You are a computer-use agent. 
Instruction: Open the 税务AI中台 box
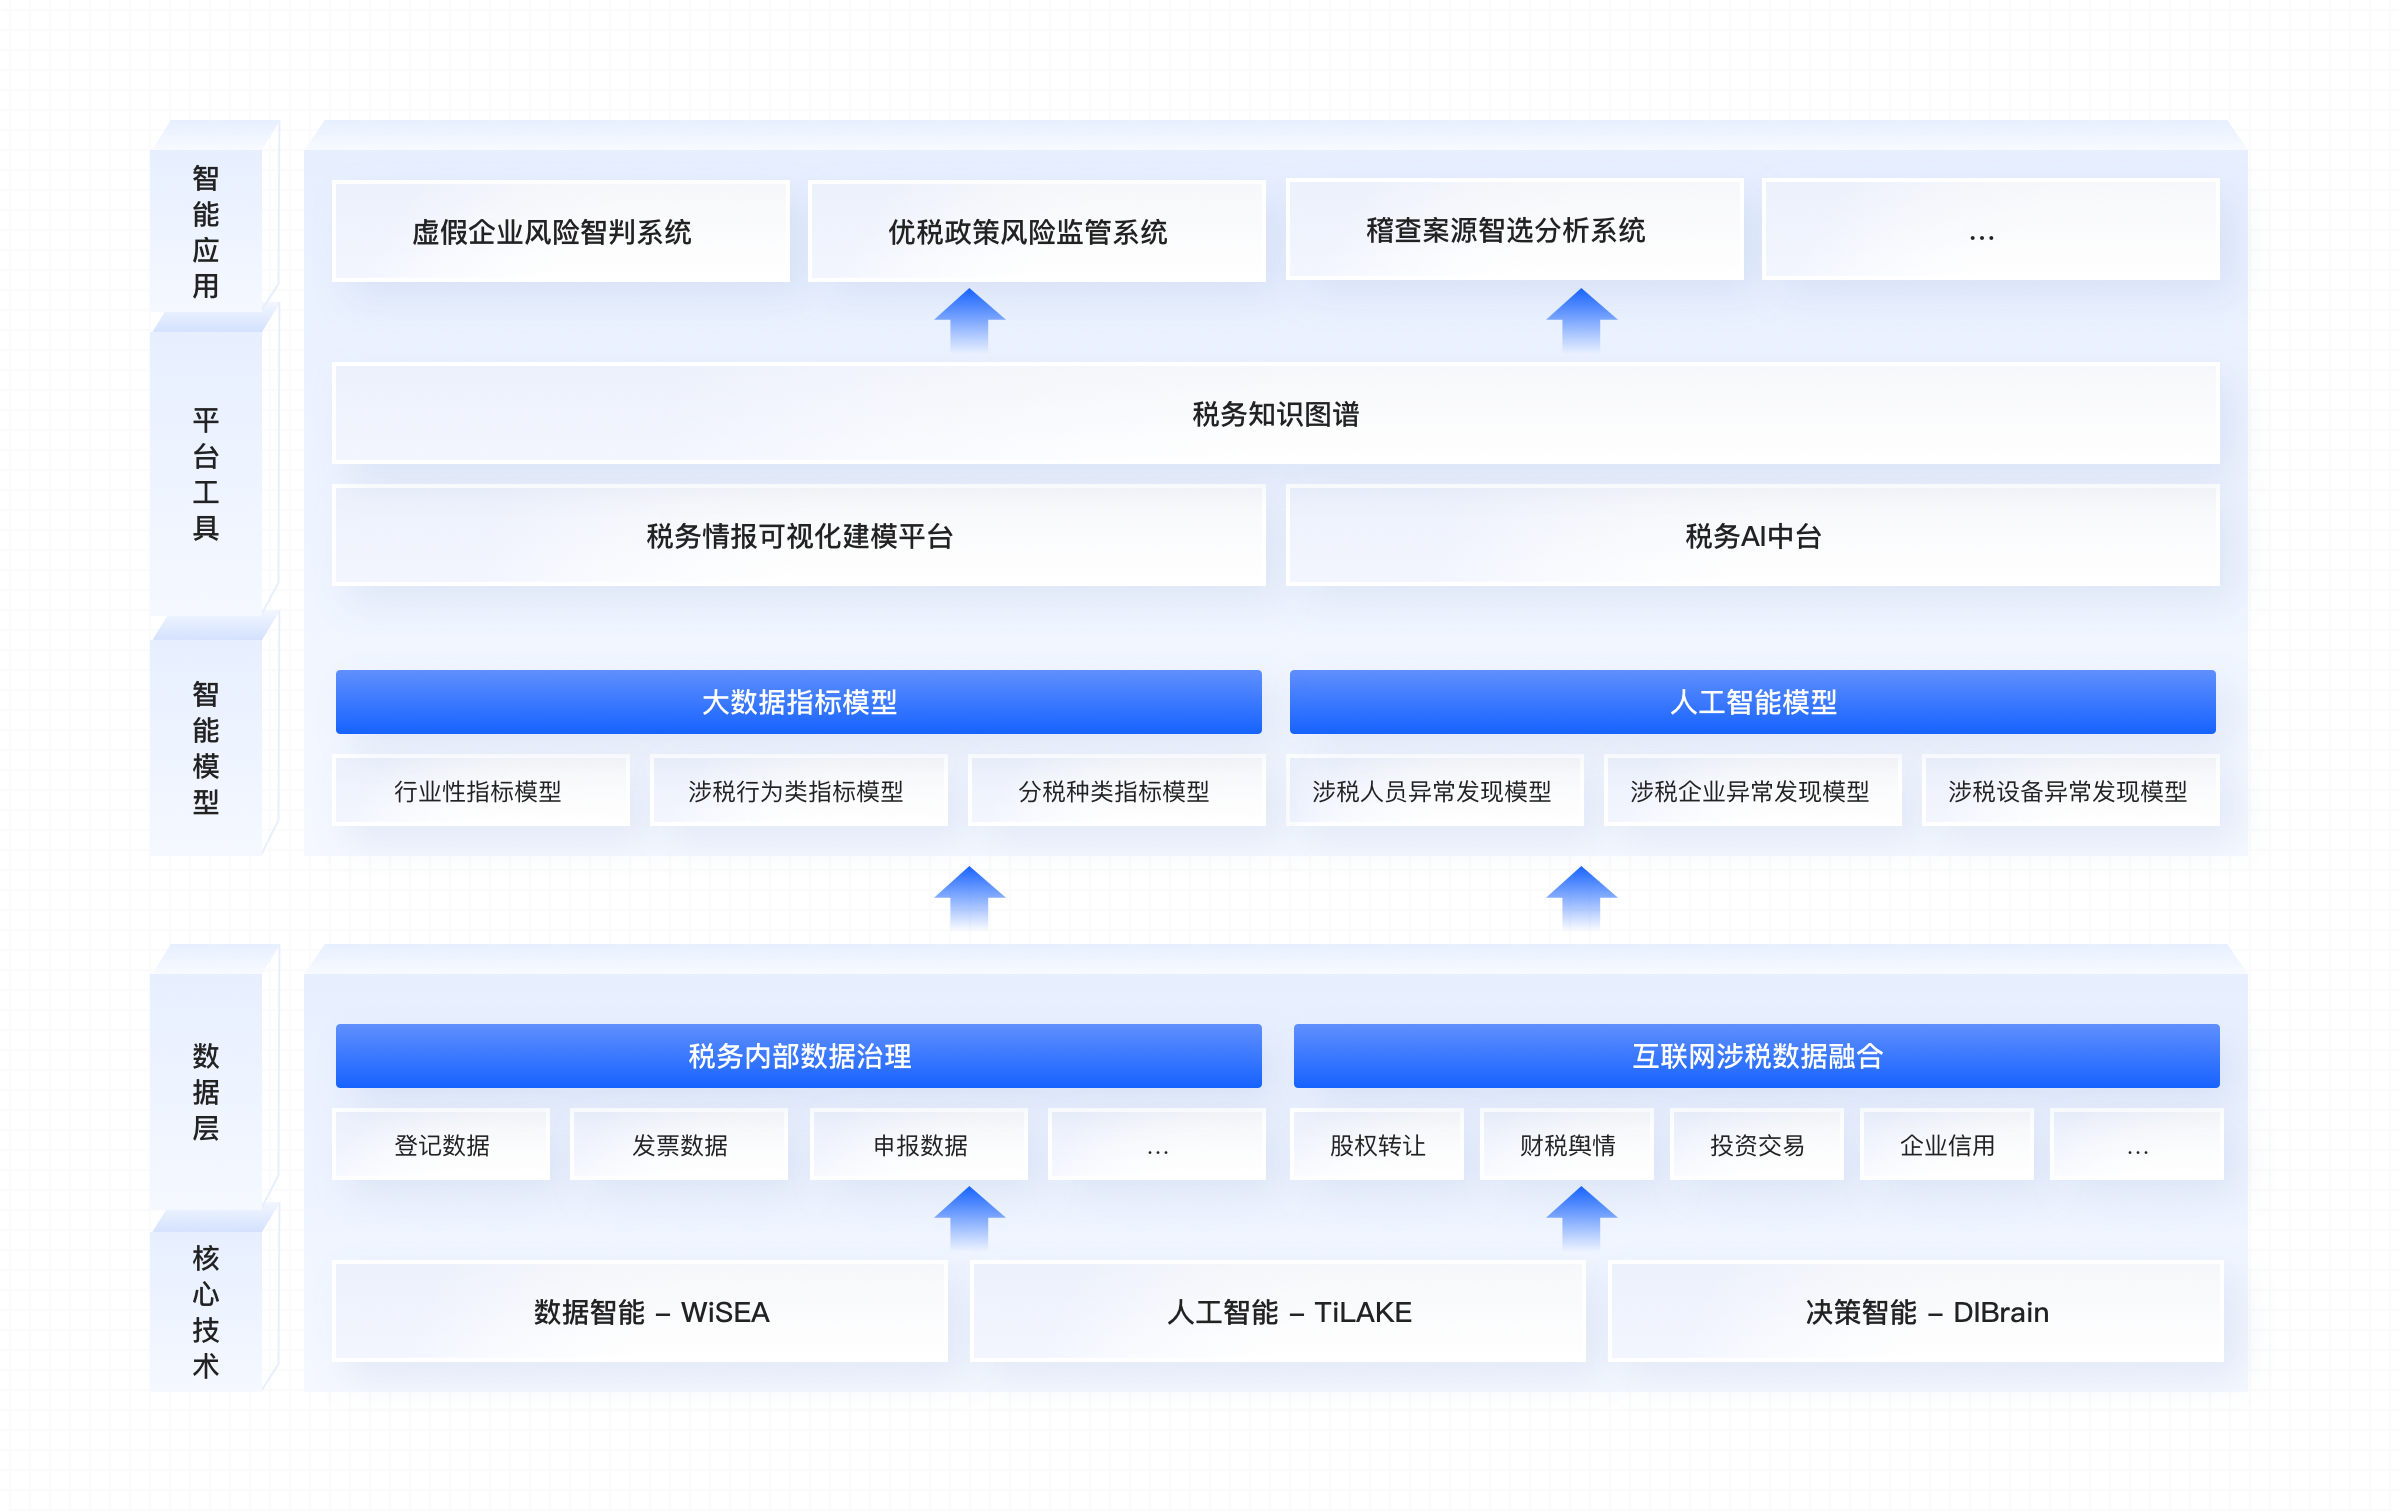1753,535
